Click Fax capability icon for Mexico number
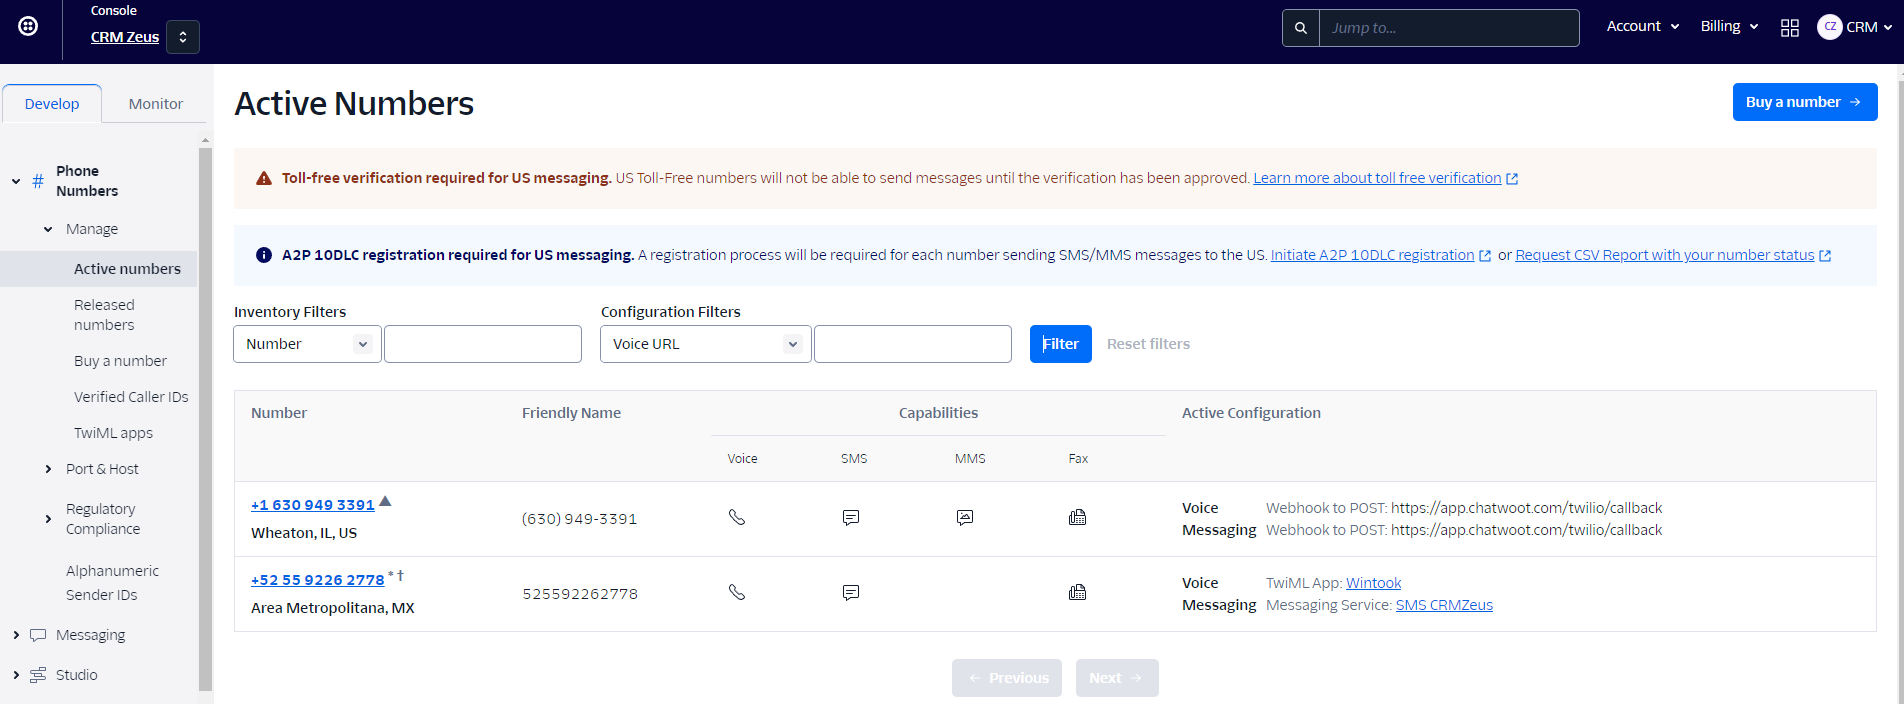1904x704 pixels. tap(1077, 592)
